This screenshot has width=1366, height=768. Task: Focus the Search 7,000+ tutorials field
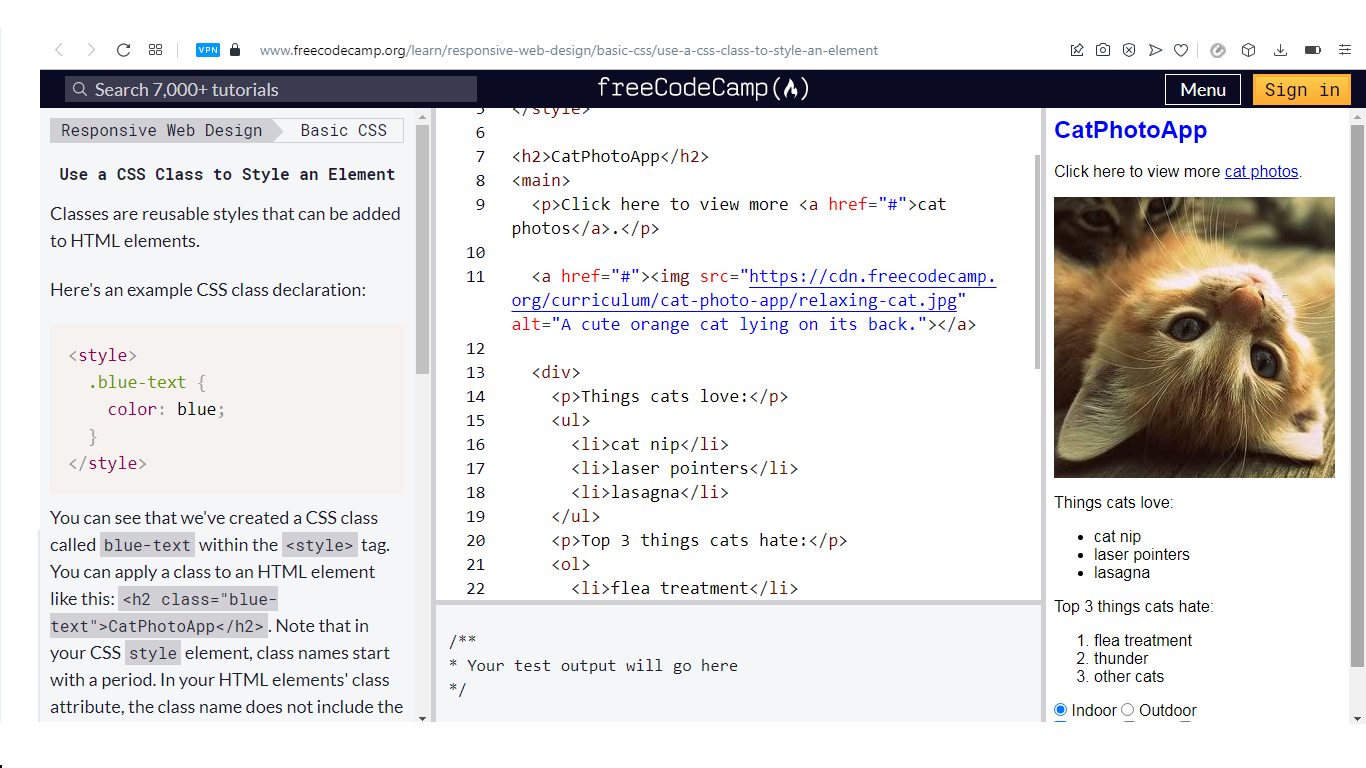(271, 89)
